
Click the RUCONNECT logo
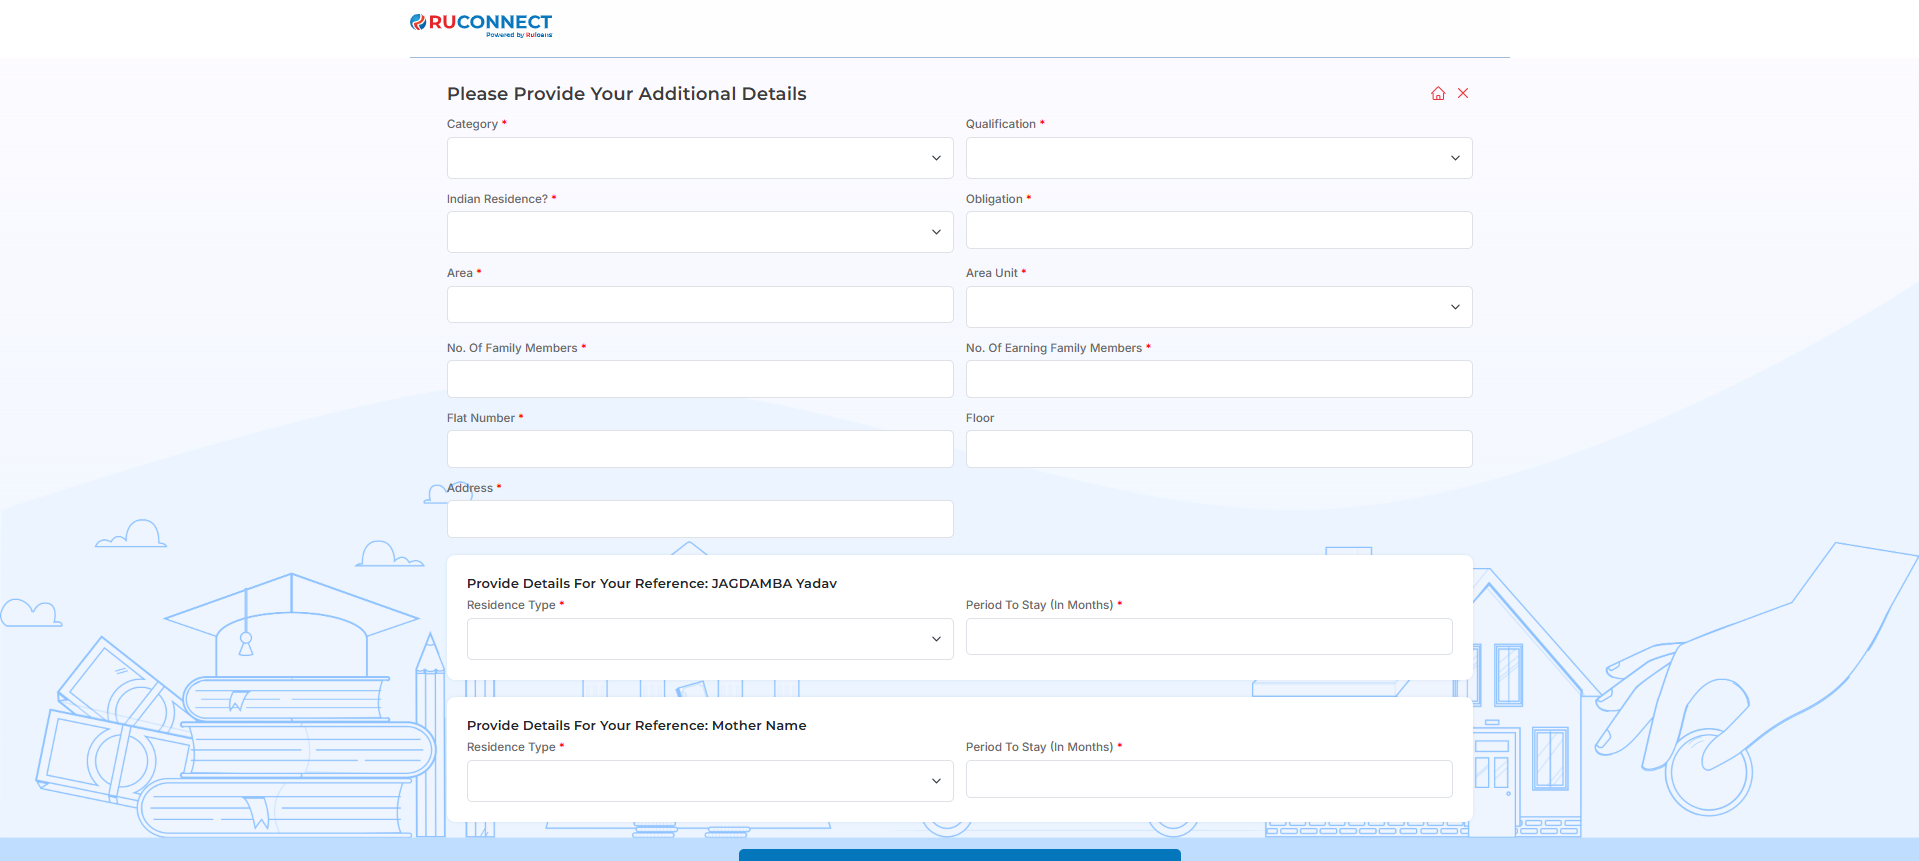click(481, 24)
